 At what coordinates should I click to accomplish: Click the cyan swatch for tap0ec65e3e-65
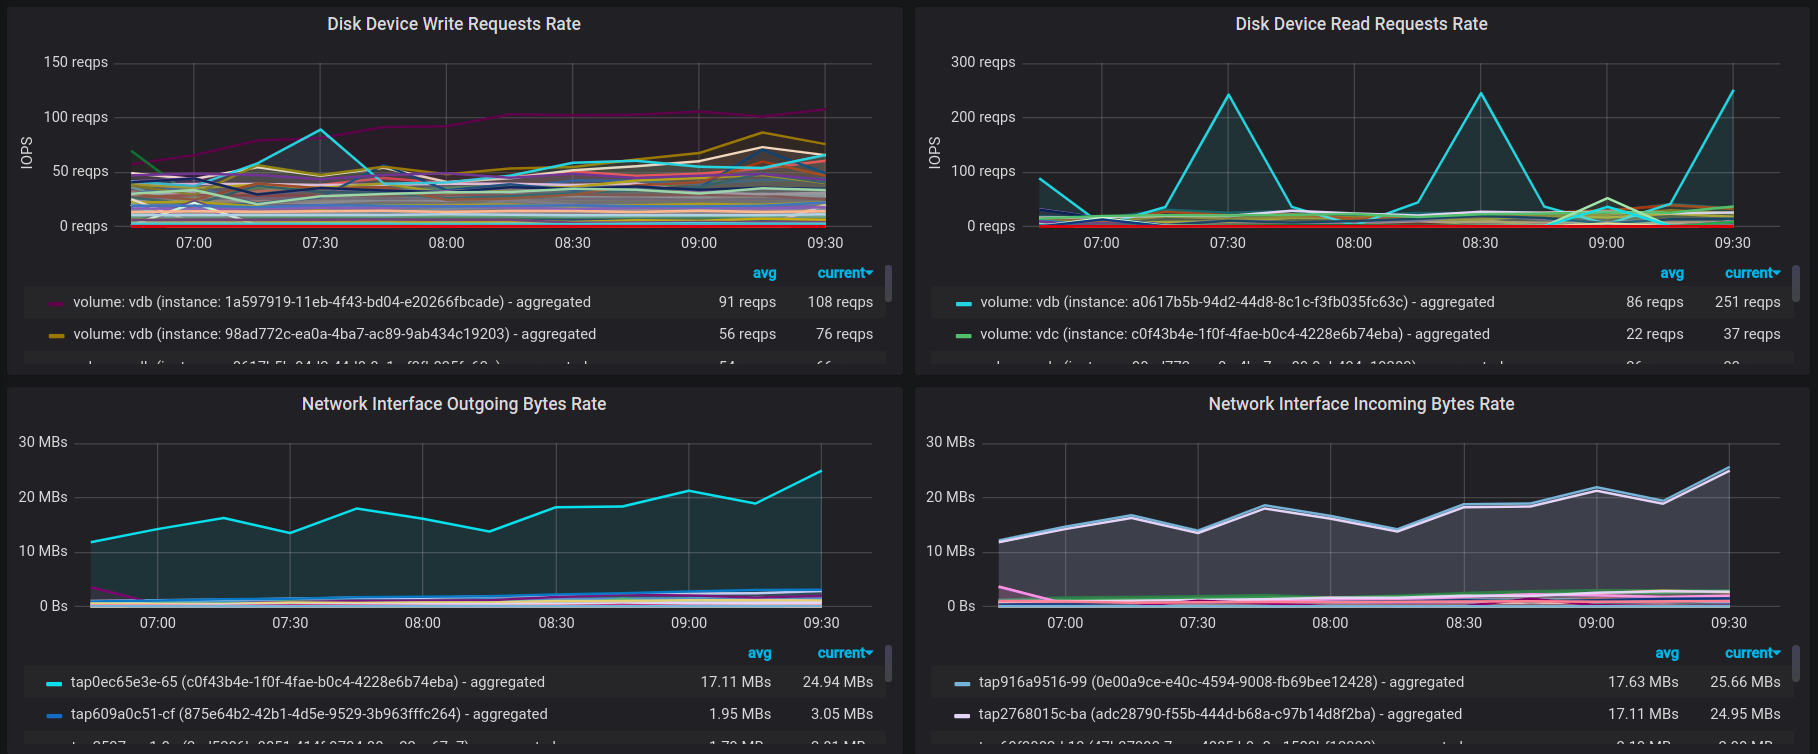54,683
